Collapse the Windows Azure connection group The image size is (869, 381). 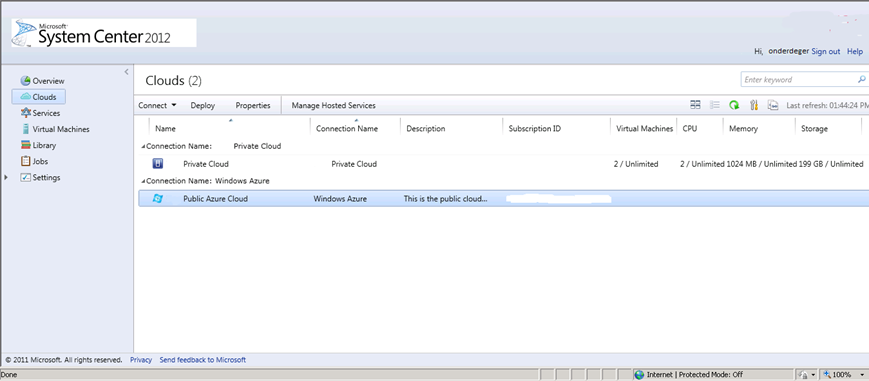click(x=143, y=181)
